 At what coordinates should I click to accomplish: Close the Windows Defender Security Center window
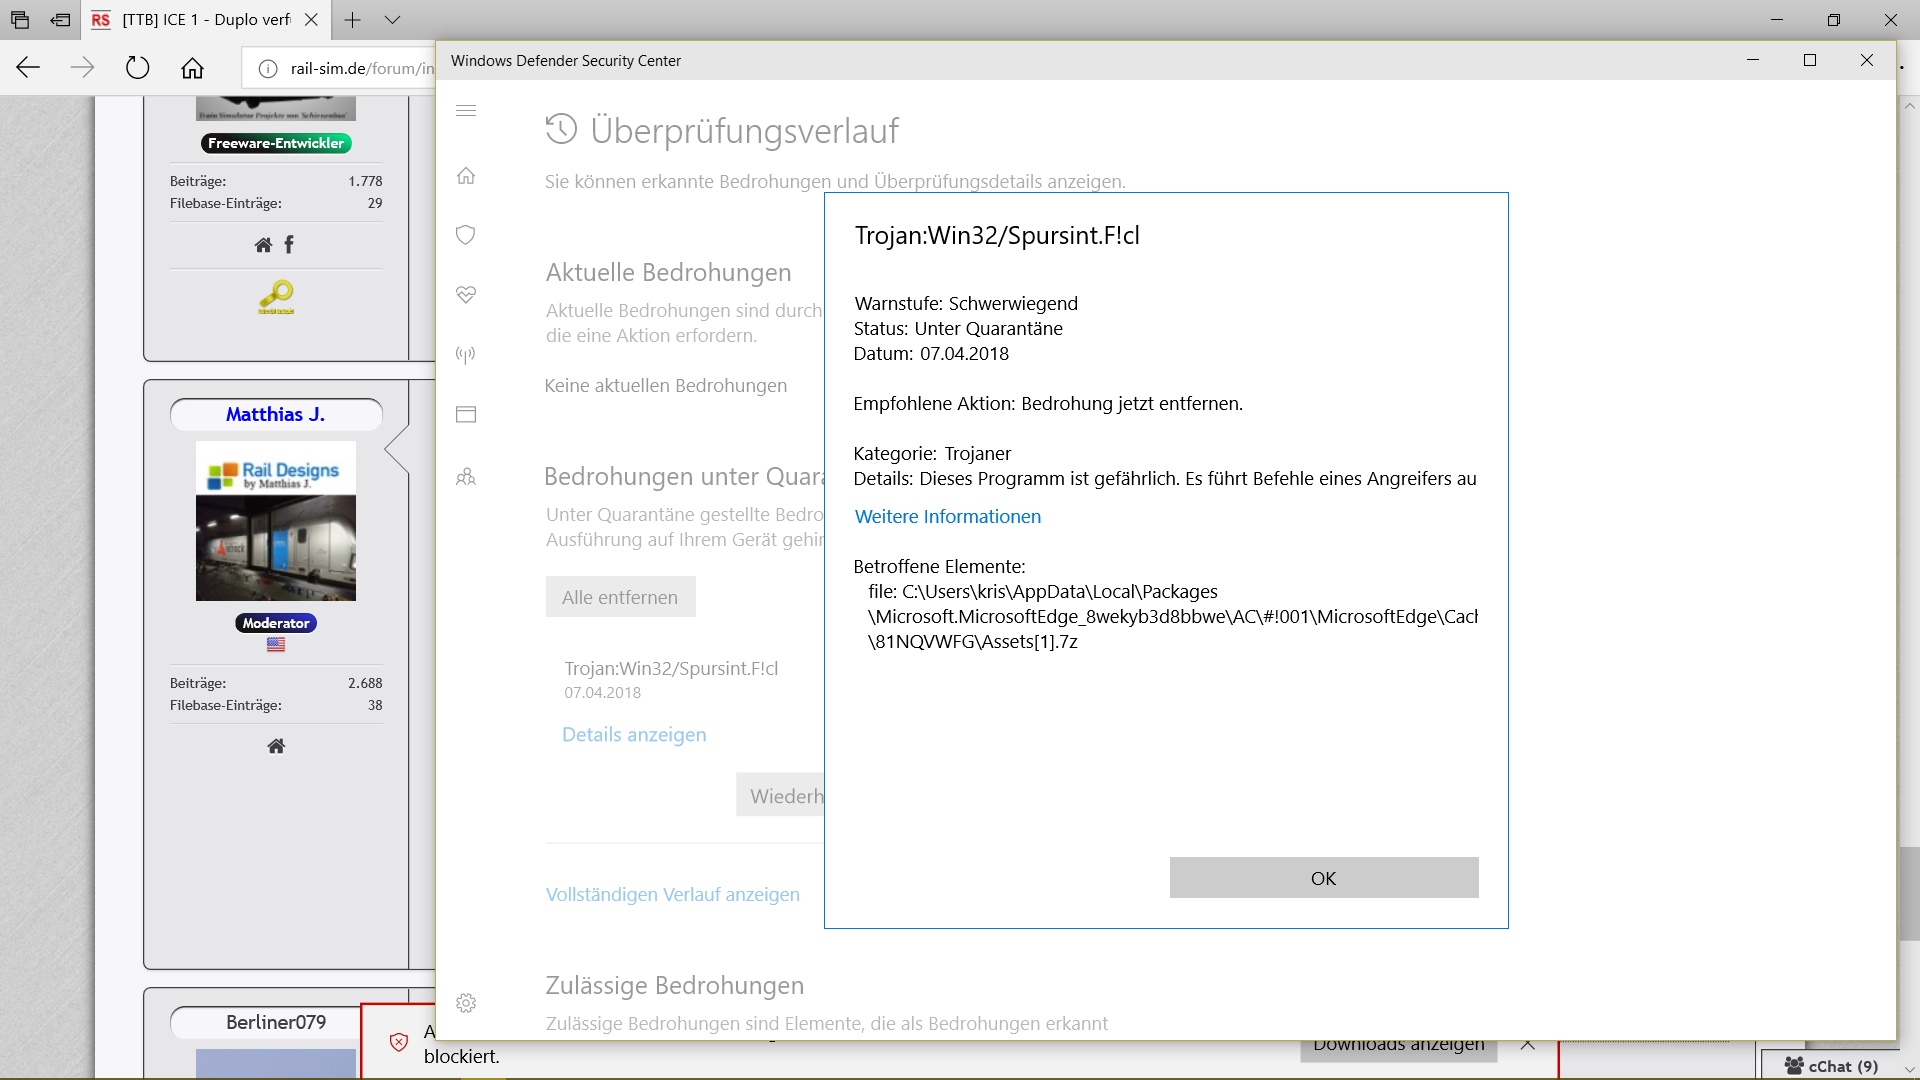coord(1867,60)
